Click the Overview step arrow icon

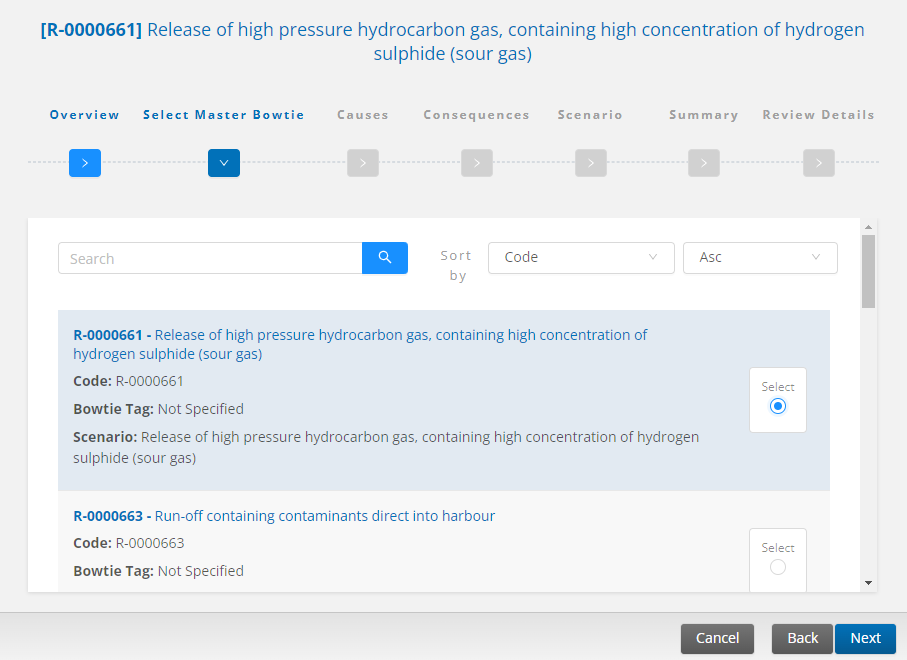tap(85, 163)
